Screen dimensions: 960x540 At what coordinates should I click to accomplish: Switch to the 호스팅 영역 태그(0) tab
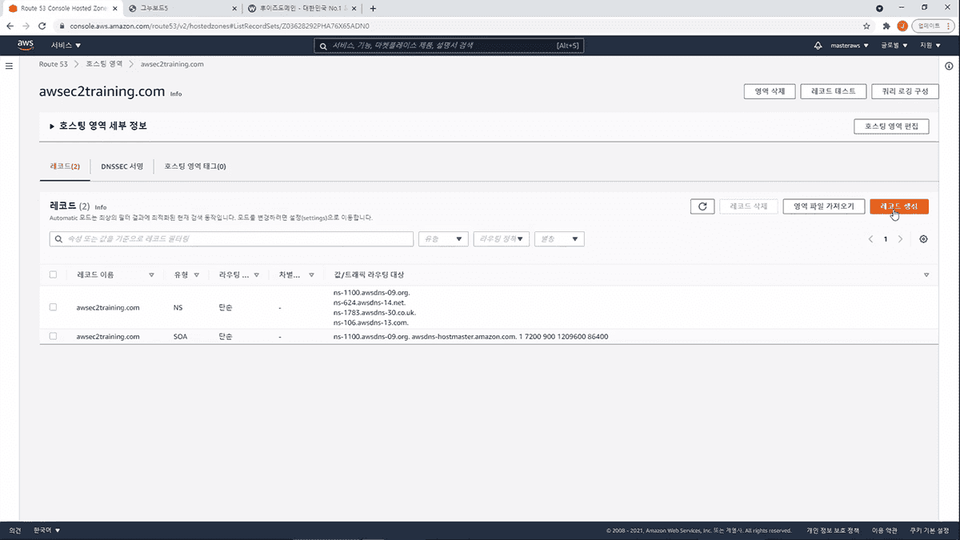click(x=195, y=167)
